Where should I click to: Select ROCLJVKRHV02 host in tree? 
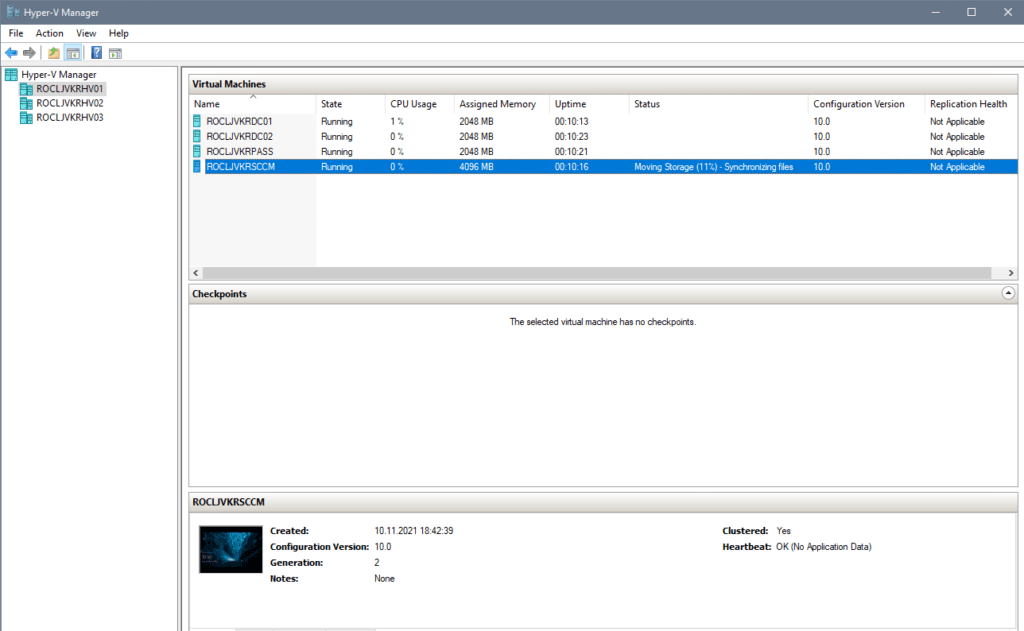click(x=69, y=103)
